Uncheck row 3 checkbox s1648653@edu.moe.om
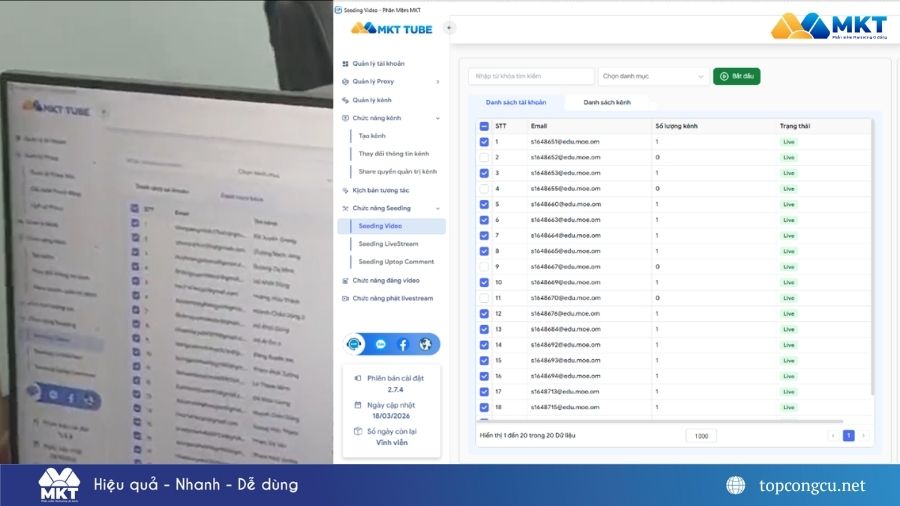 (x=484, y=173)
